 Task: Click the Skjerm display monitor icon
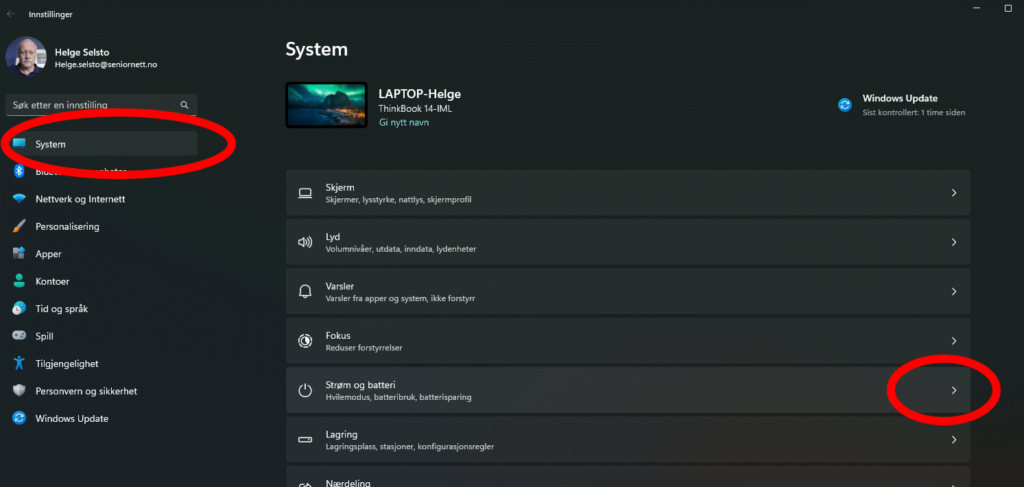(x=305, y=193)
